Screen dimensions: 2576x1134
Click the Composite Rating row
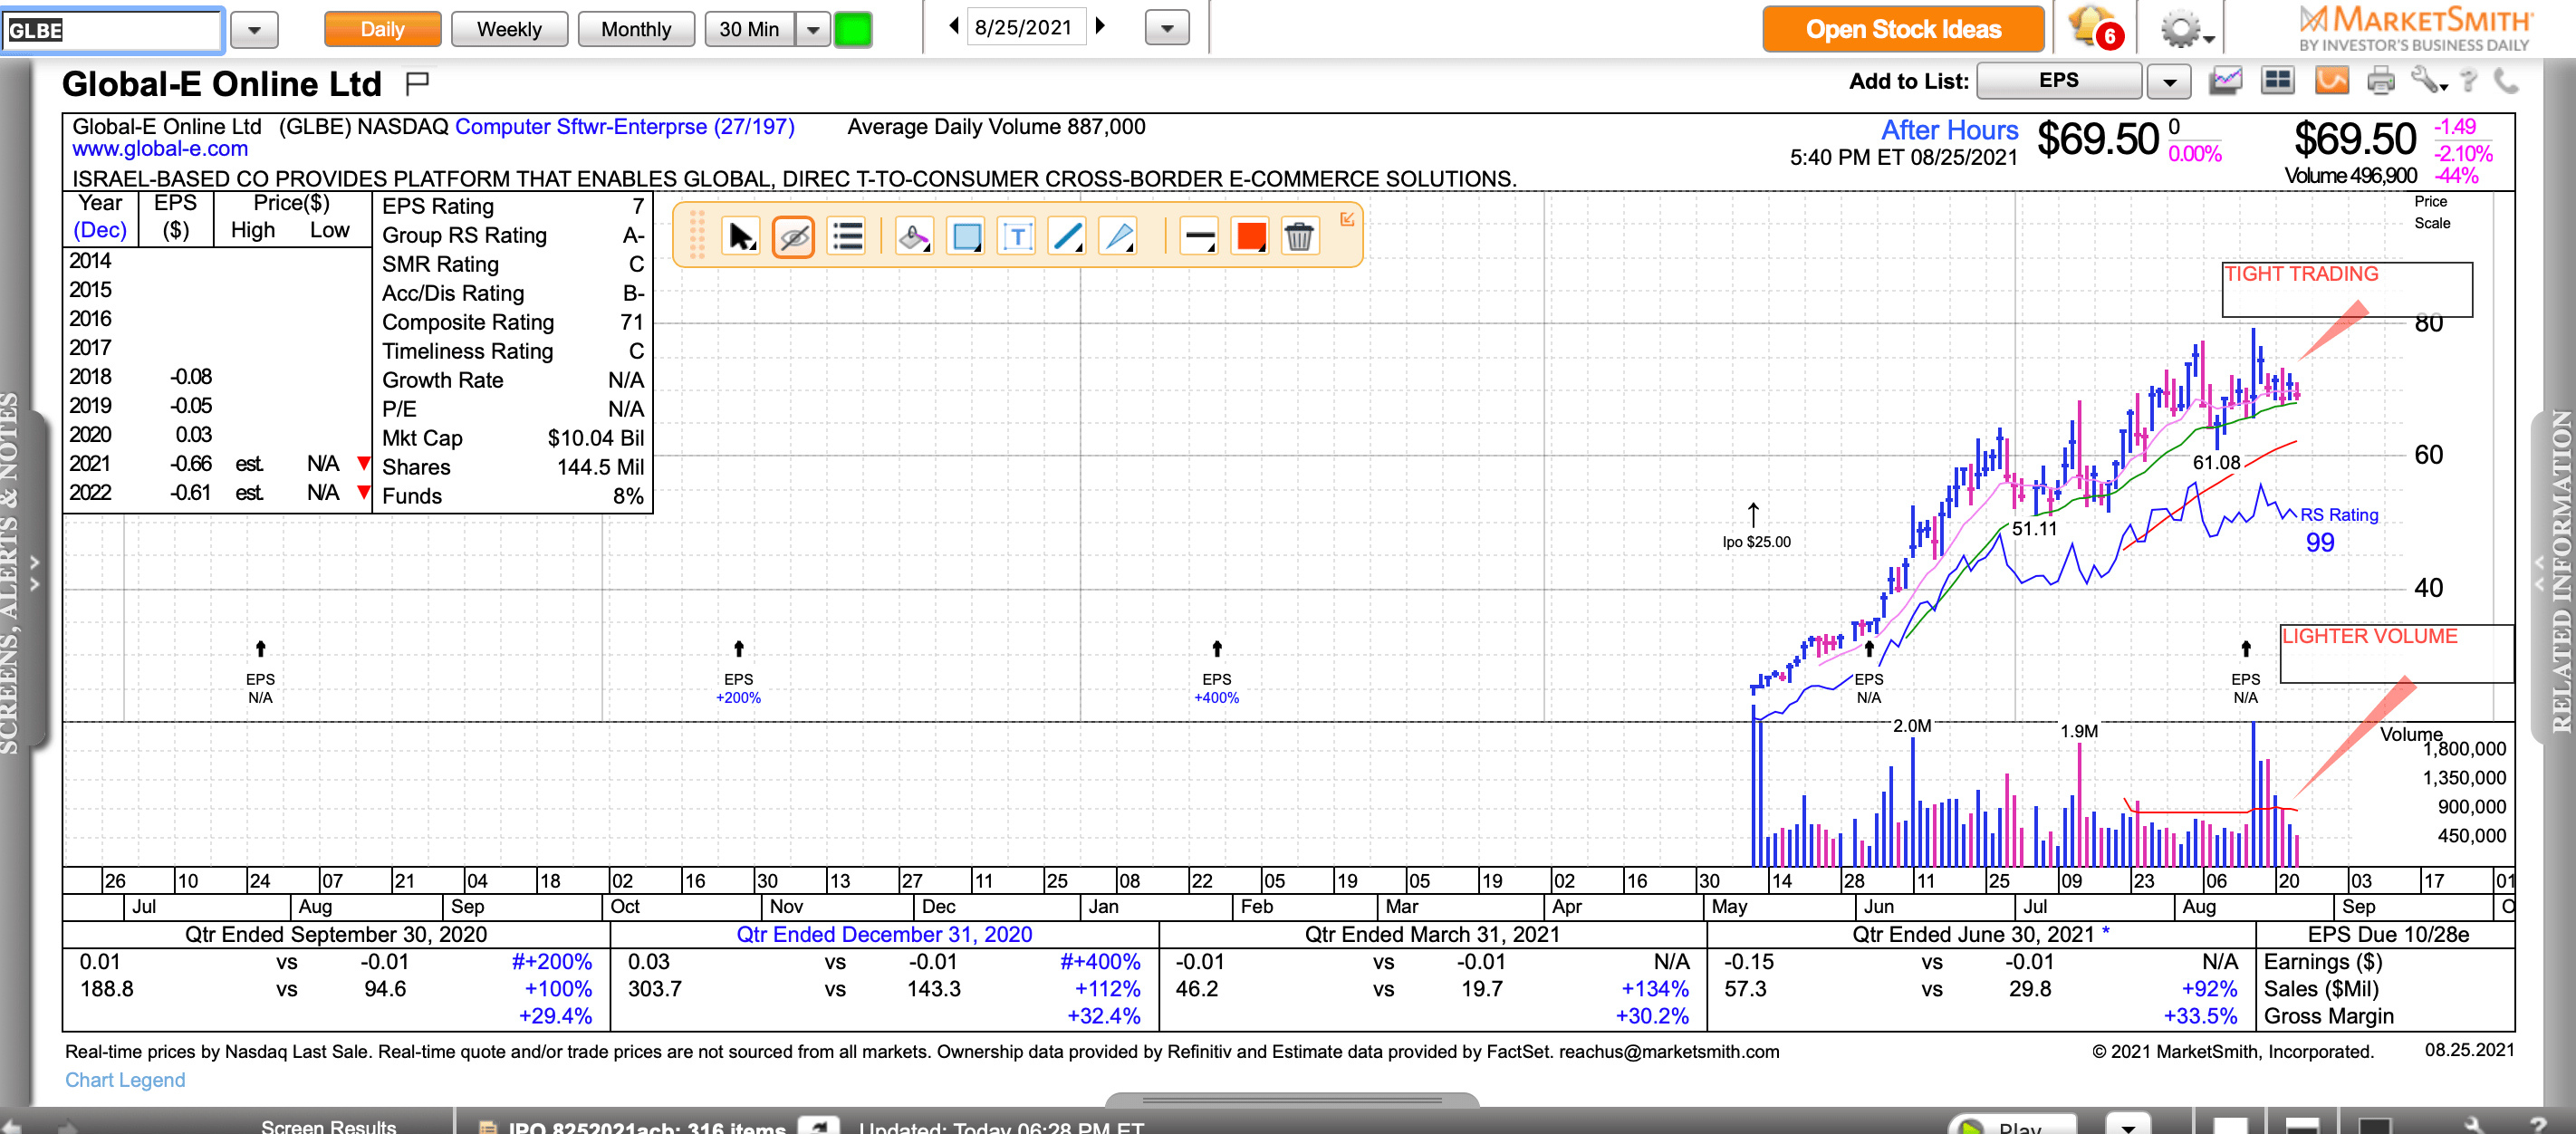pyautogui.click(x=512, y=322)
